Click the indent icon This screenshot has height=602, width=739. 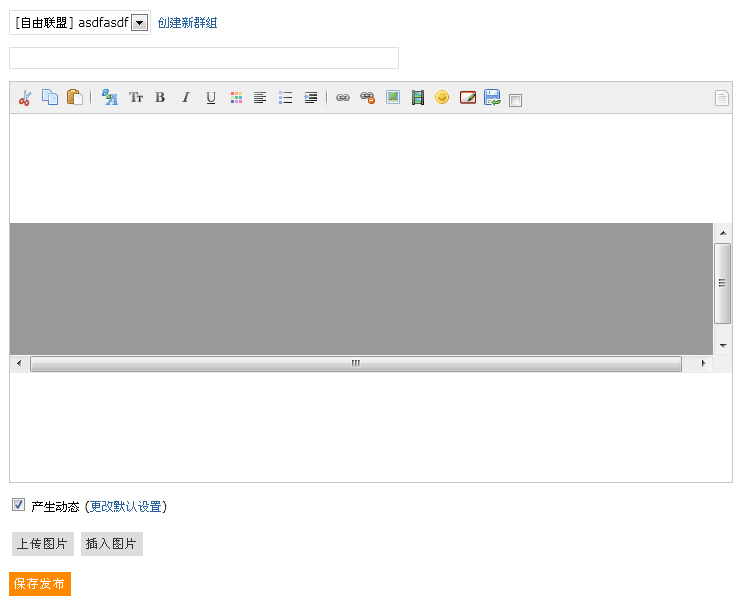click(x=311, y=98)
